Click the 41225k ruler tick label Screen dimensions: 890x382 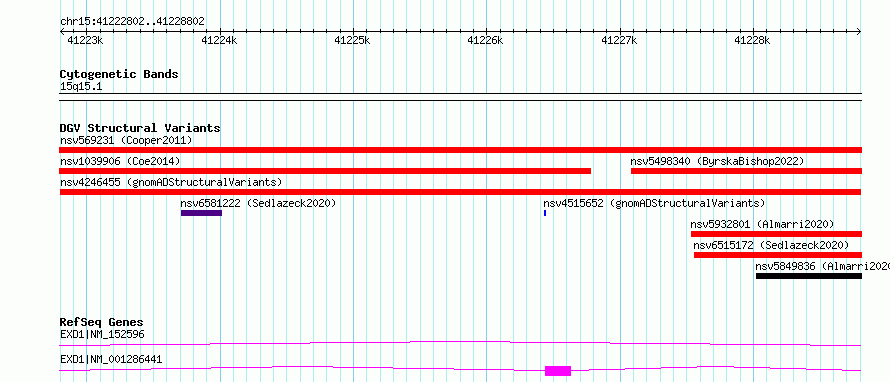coord(352,40)
